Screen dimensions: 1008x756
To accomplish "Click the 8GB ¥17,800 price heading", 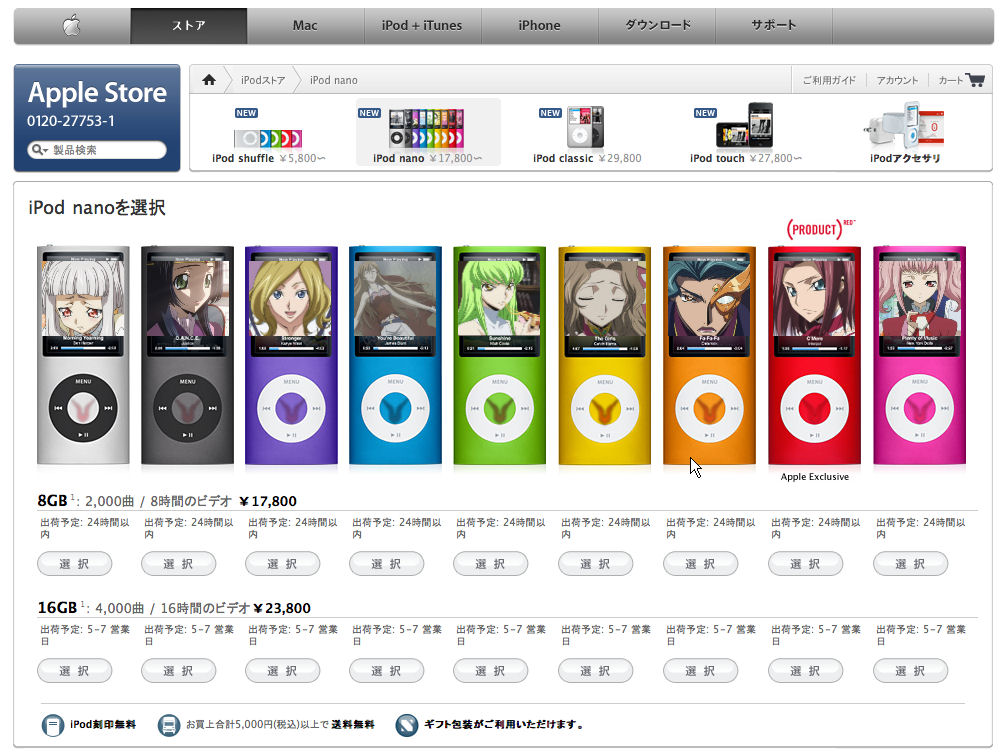I will coord(167,501).
